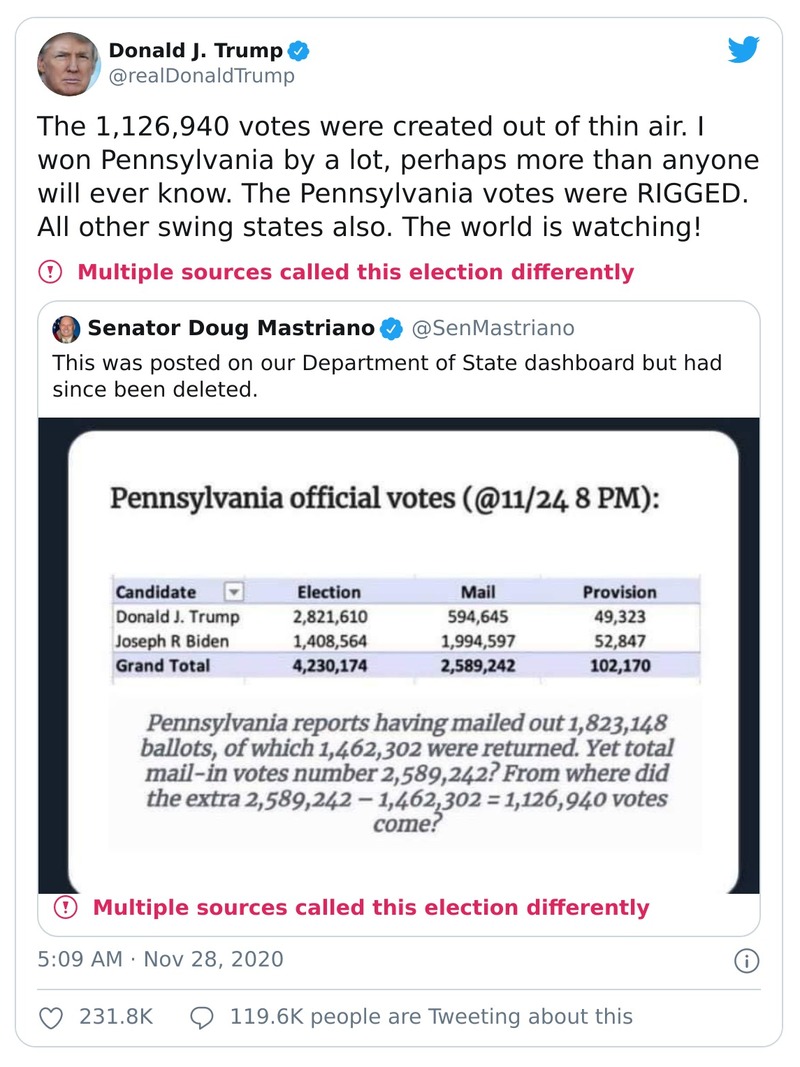Click Senator Doug Mastriano's verified badge

click(393, 328)
